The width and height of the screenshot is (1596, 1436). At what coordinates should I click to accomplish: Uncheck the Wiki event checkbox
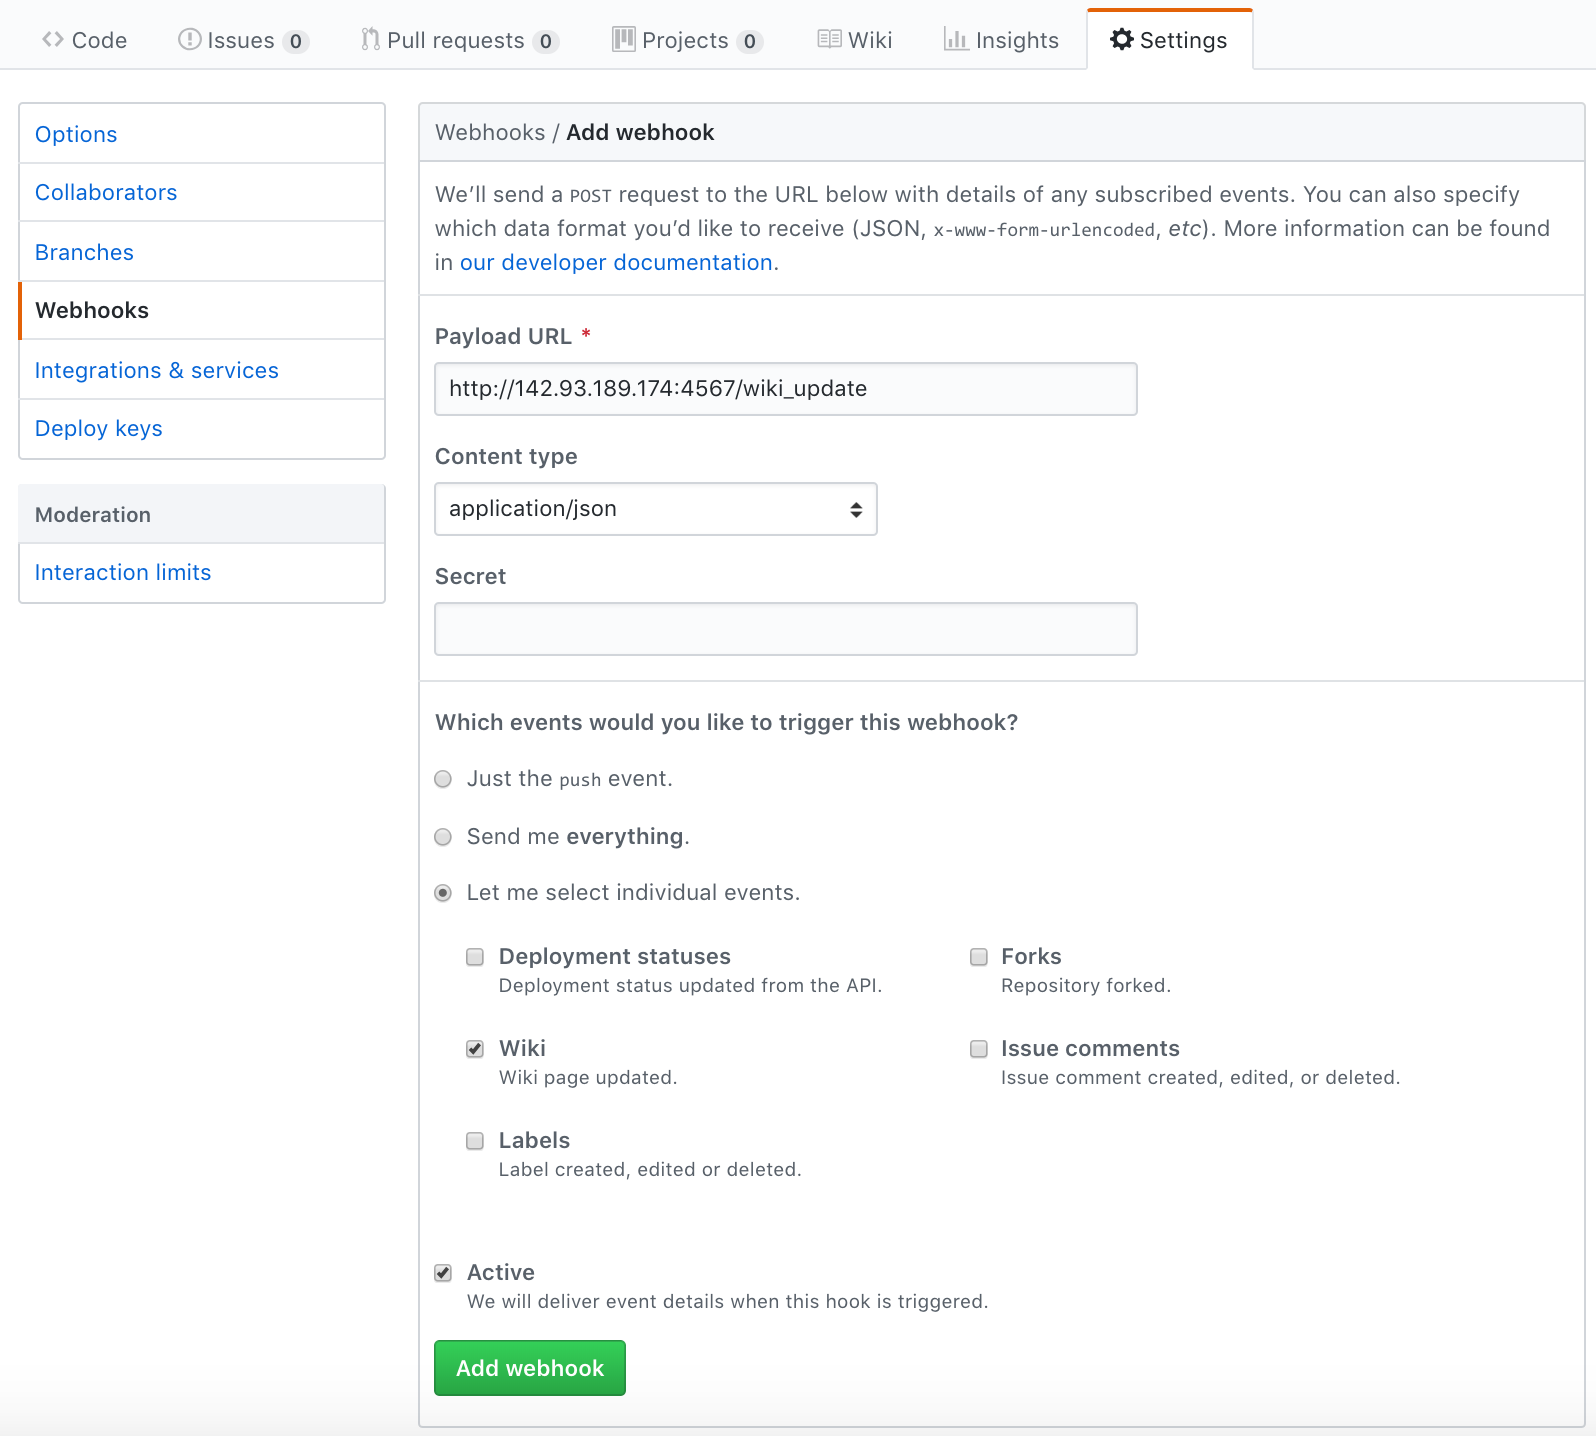click(x=475, y=1049)
